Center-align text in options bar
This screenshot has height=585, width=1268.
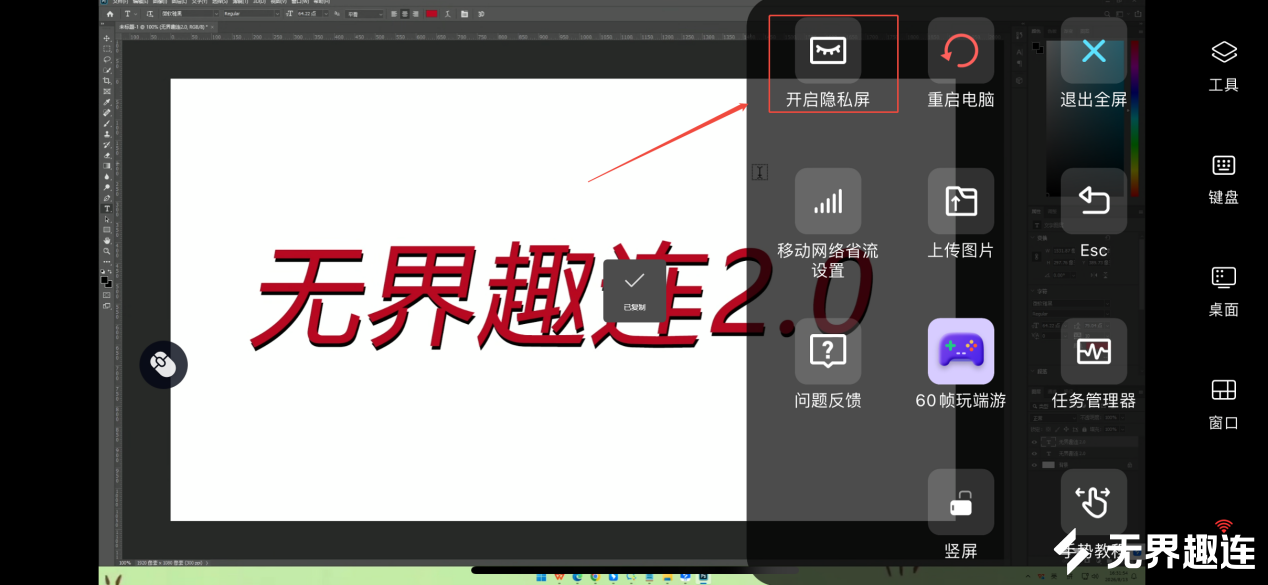click(404, 14)
